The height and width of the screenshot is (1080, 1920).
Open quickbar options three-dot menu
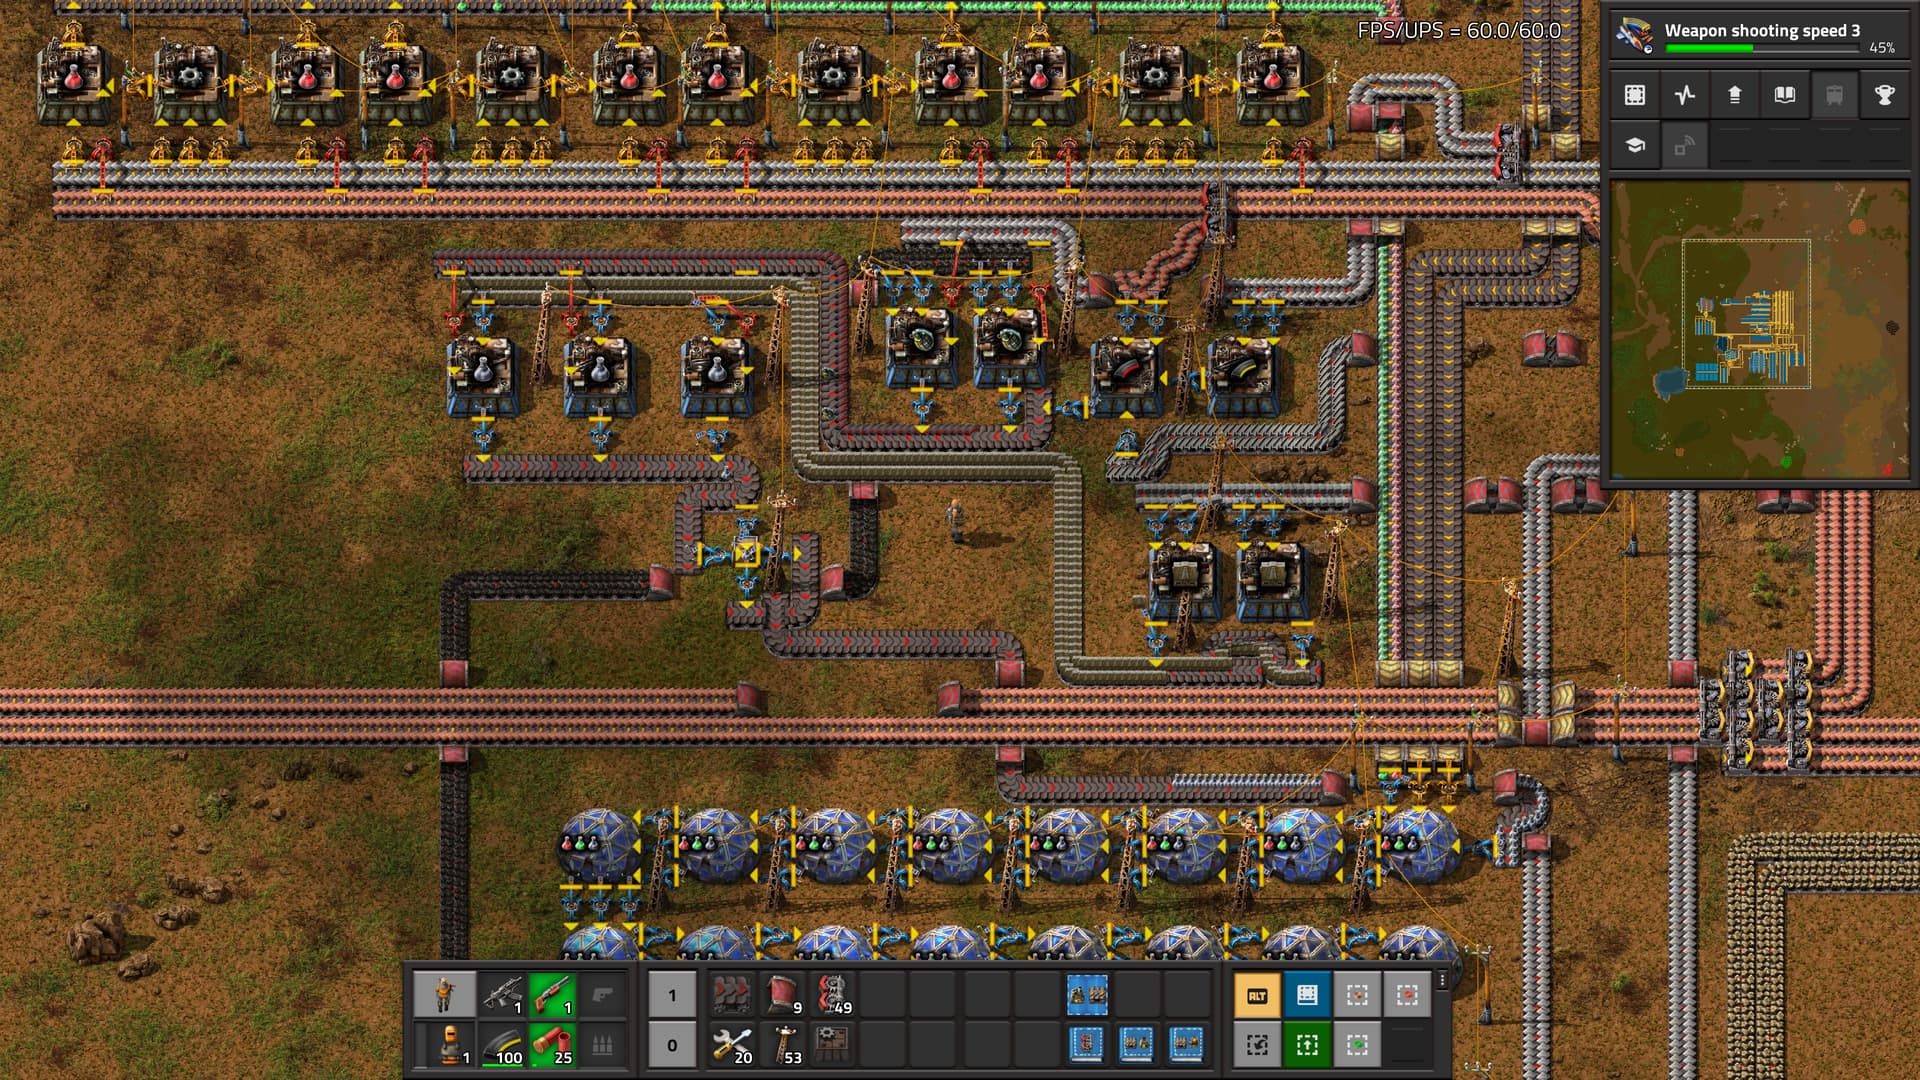coord(1442,980)
